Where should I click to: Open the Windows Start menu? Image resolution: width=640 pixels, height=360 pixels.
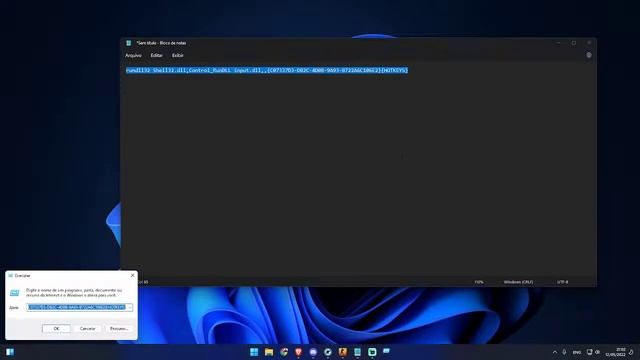click(254, 352)
